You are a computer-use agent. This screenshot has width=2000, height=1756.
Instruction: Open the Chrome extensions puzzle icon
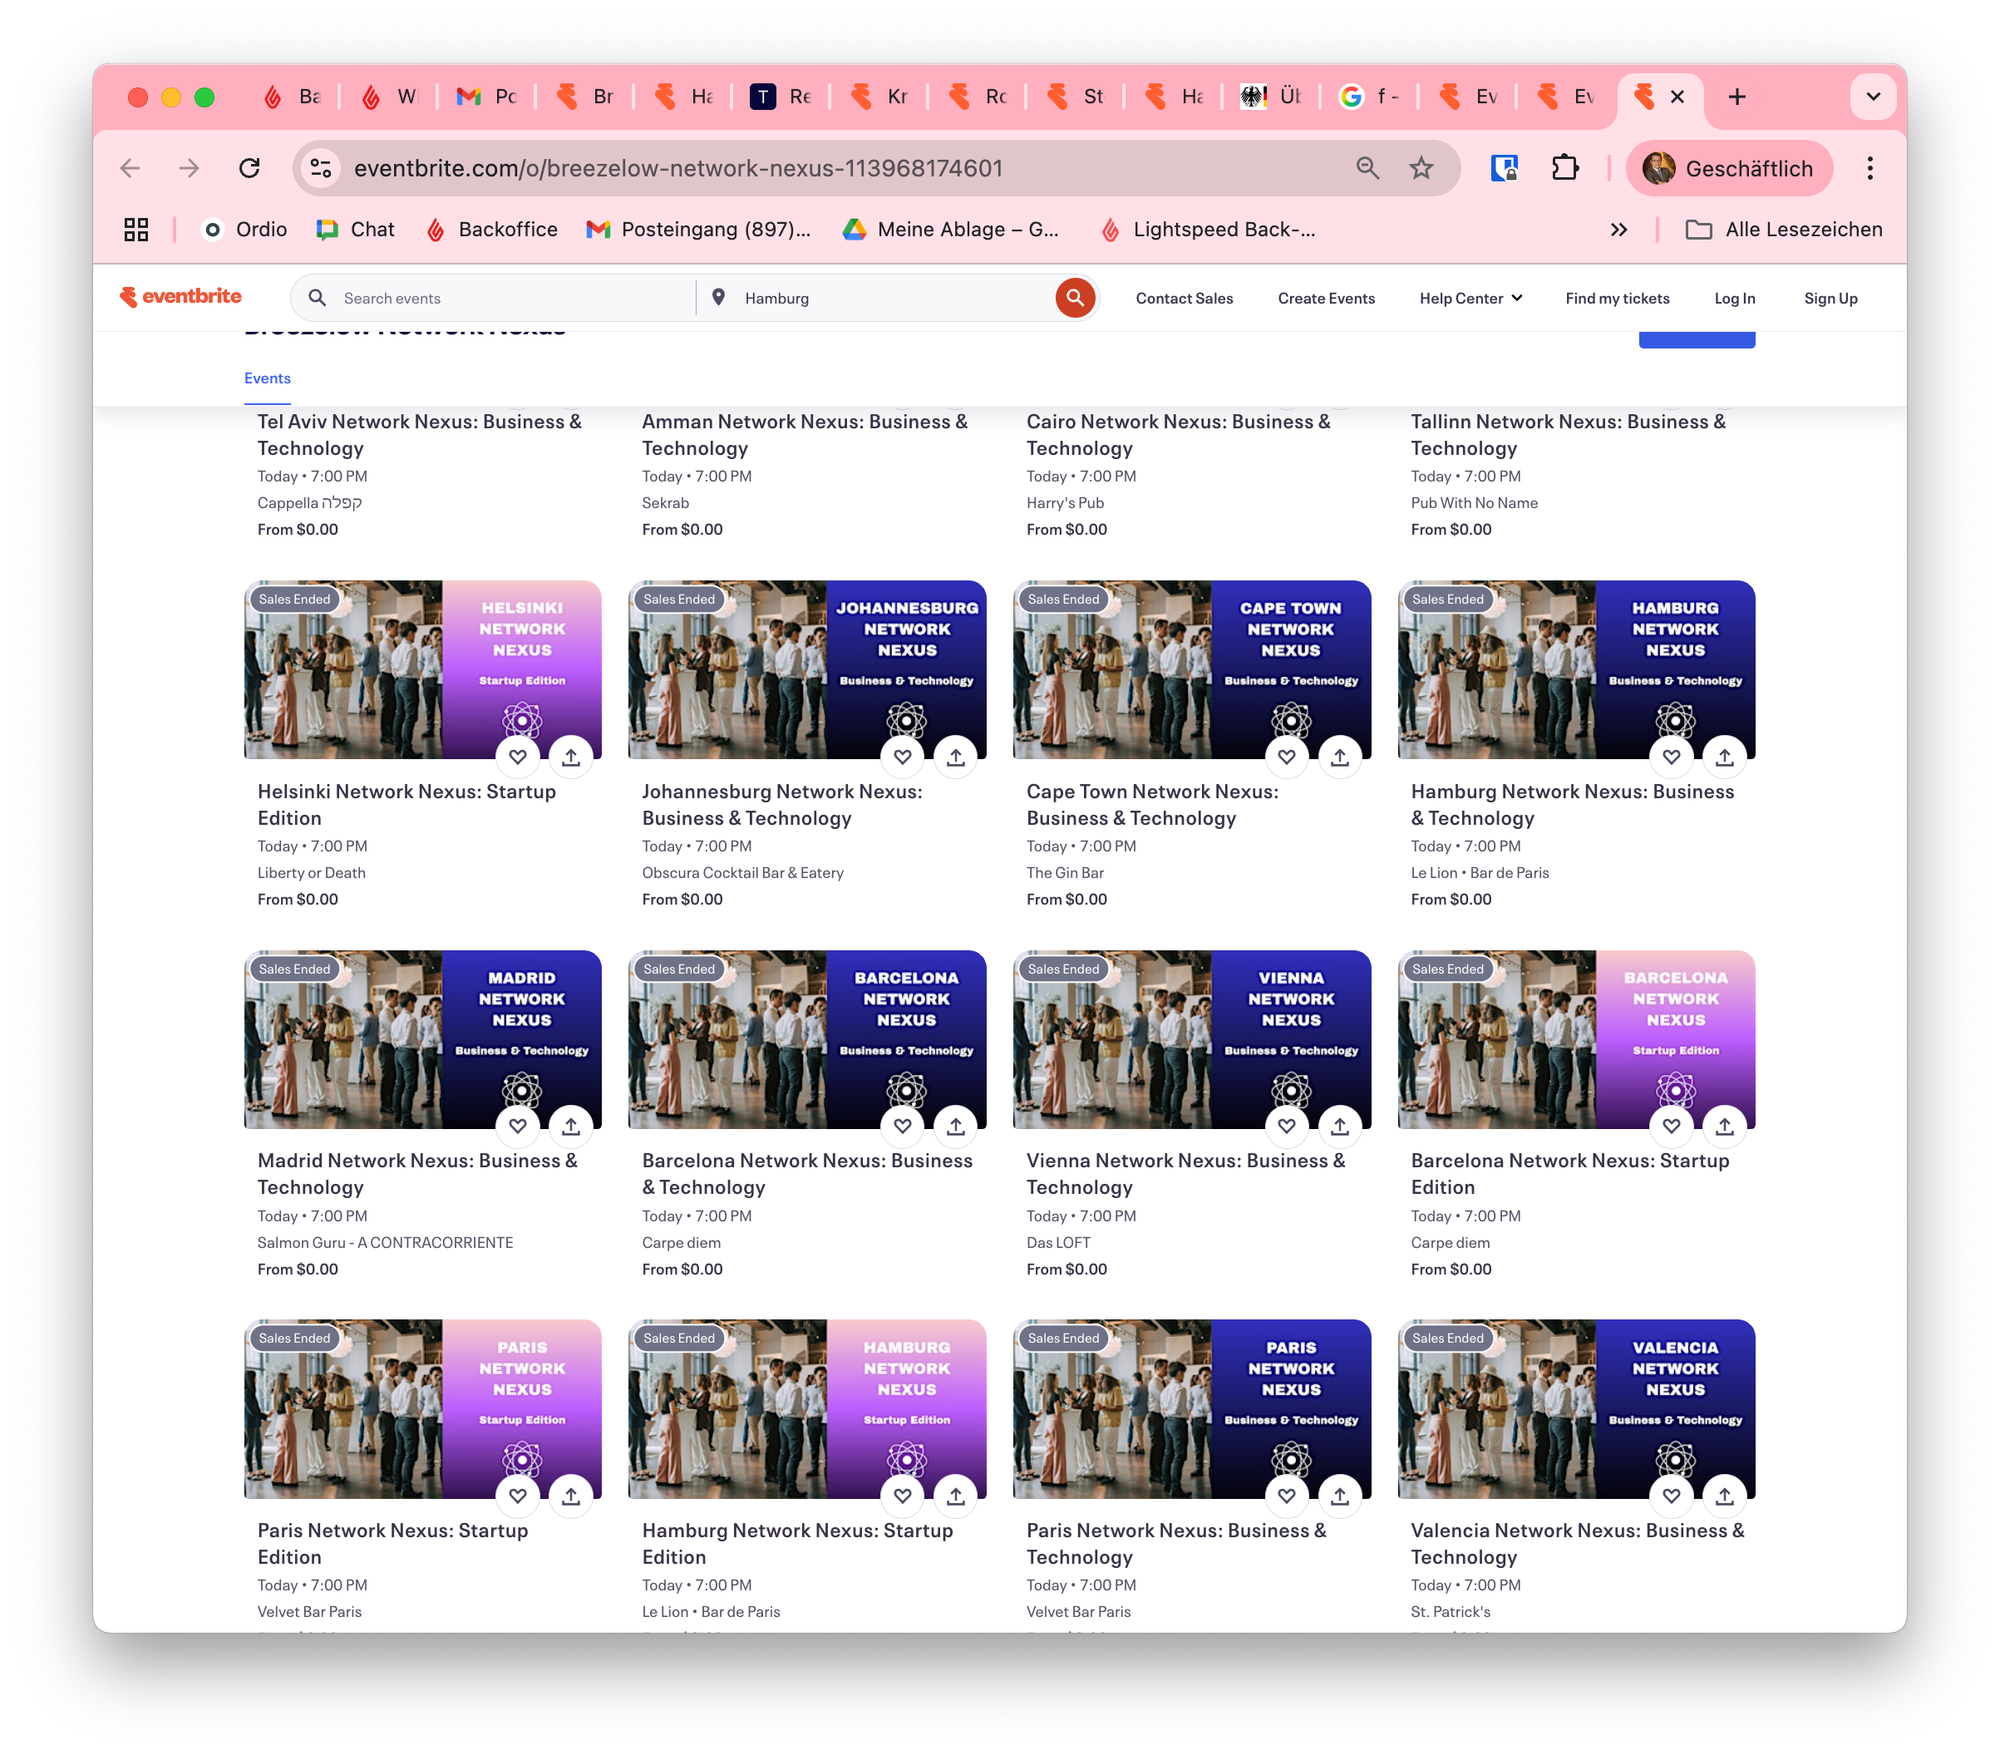[x=1565, y=168]
